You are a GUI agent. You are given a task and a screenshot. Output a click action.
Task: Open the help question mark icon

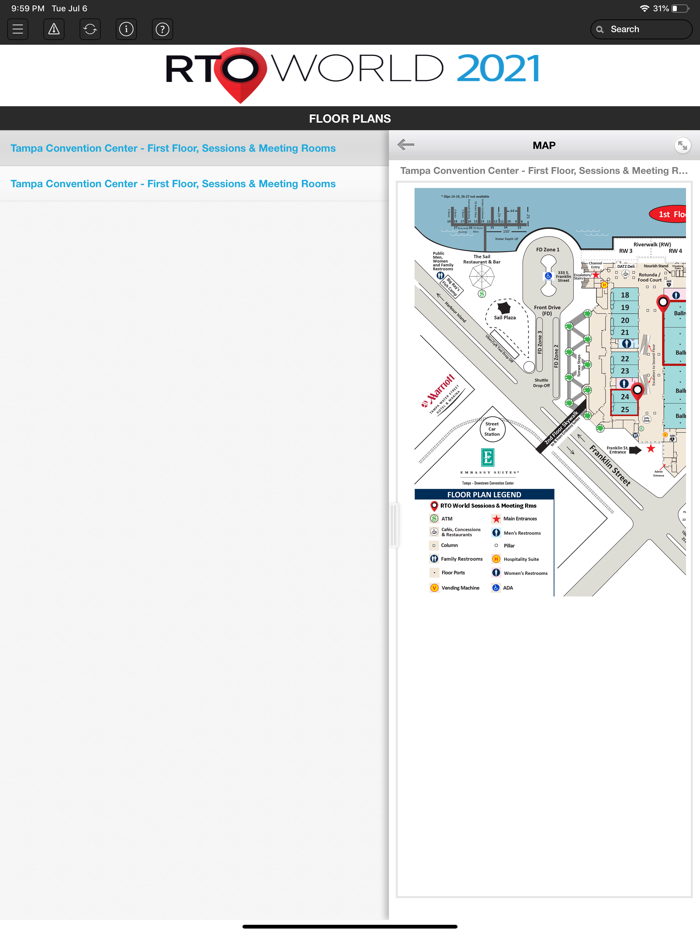point(162,29)
